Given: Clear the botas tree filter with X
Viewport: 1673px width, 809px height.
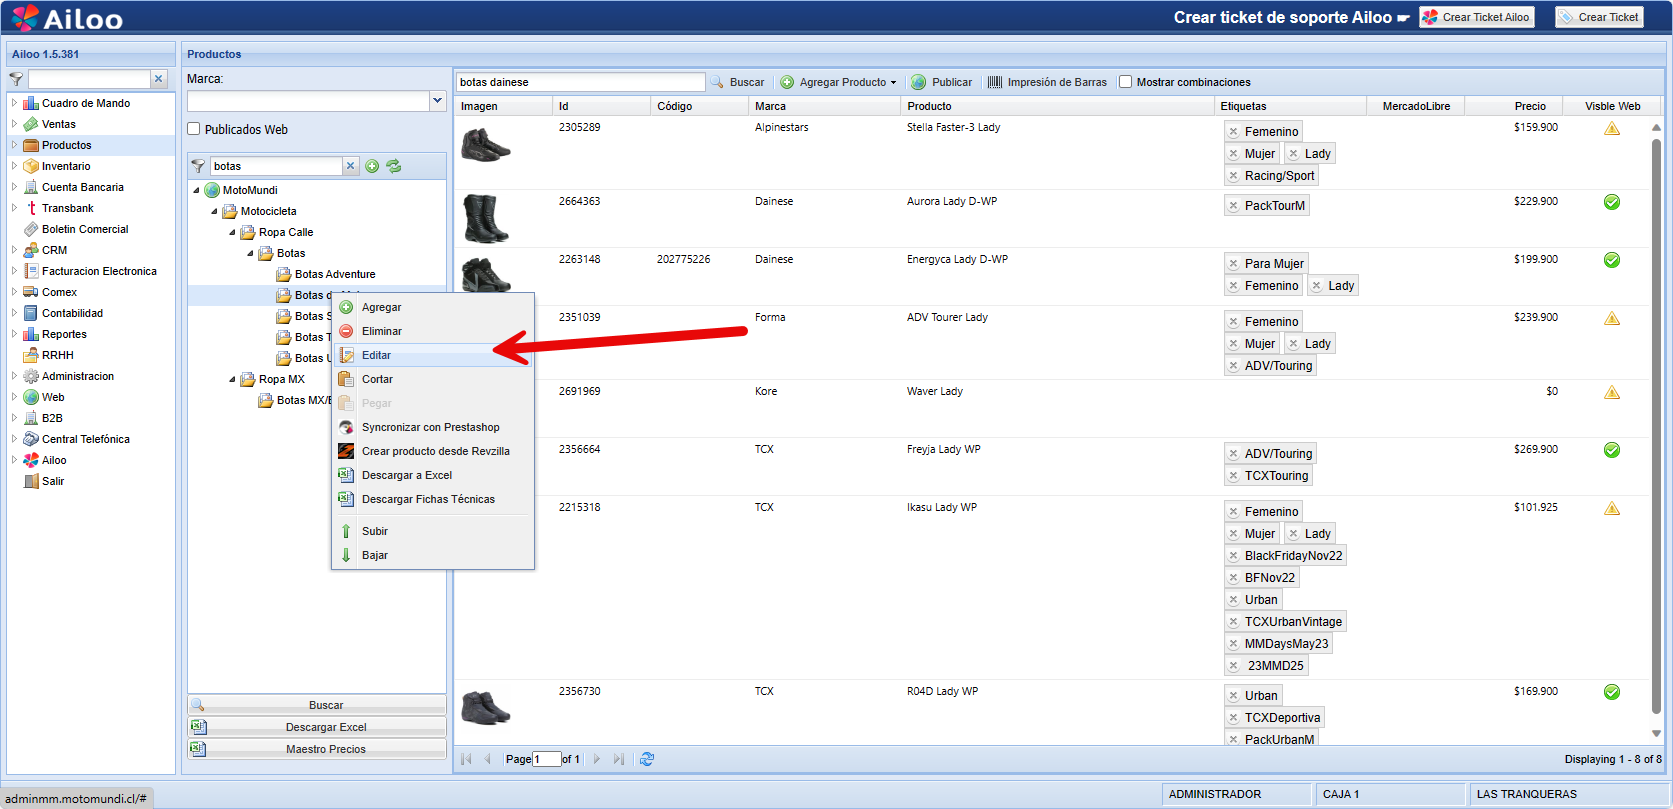Looking at the screenshot, I should coord(350,166).
